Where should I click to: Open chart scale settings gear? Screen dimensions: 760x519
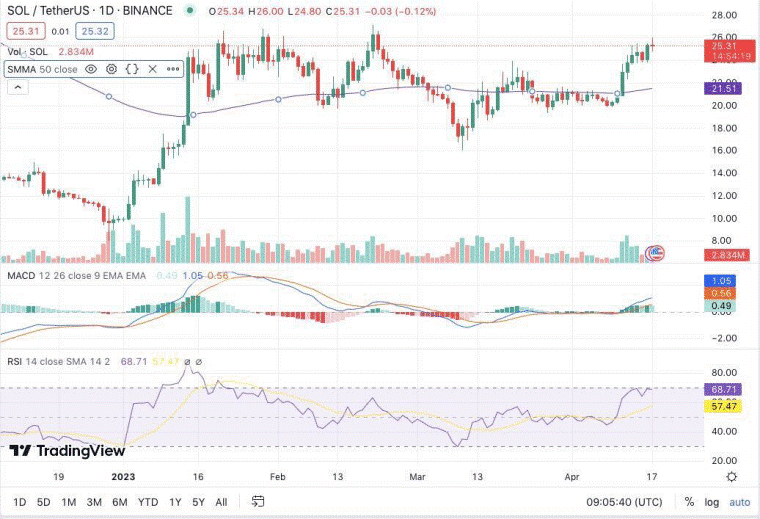[731, 477]
